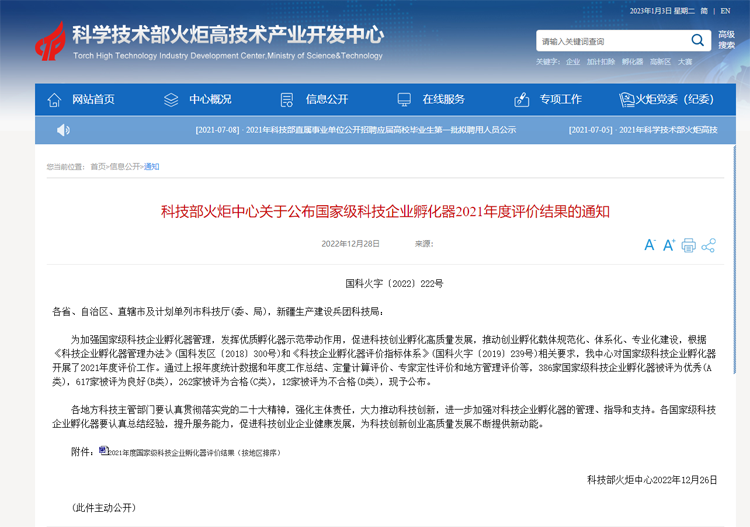Open 高级搜索 advanced search
This screenshot has width=750, height=527.
(x=726, y=40)
